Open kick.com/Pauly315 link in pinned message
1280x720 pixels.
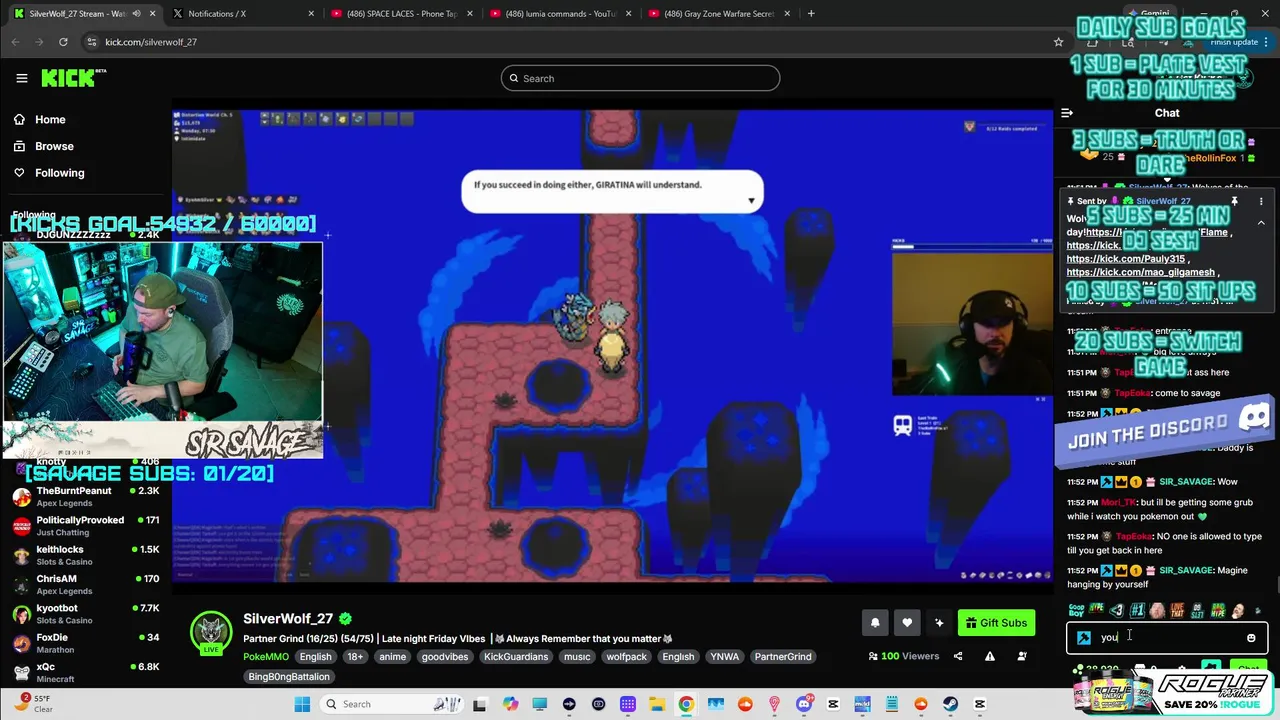tap(1127, 259)
